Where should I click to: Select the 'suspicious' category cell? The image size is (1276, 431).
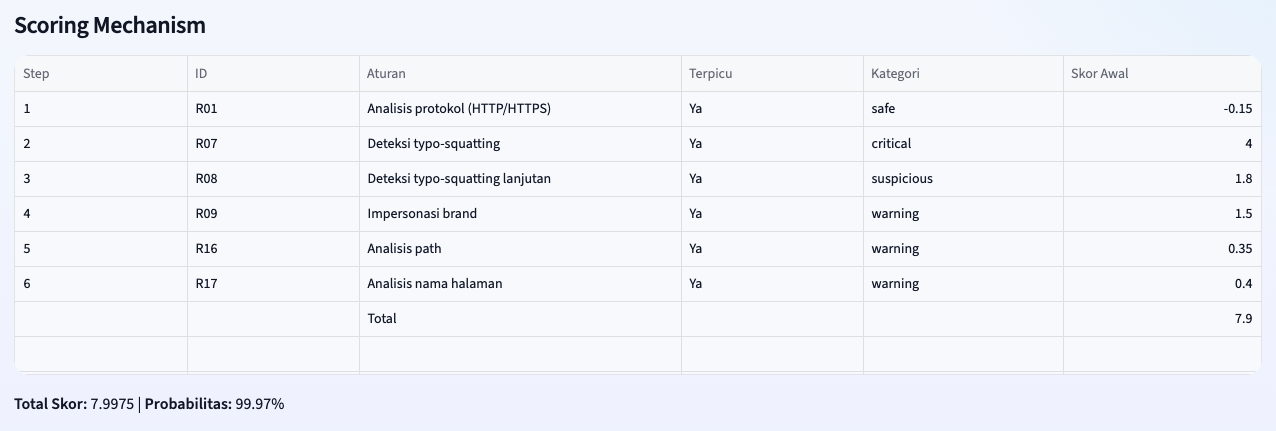(963, 179)
